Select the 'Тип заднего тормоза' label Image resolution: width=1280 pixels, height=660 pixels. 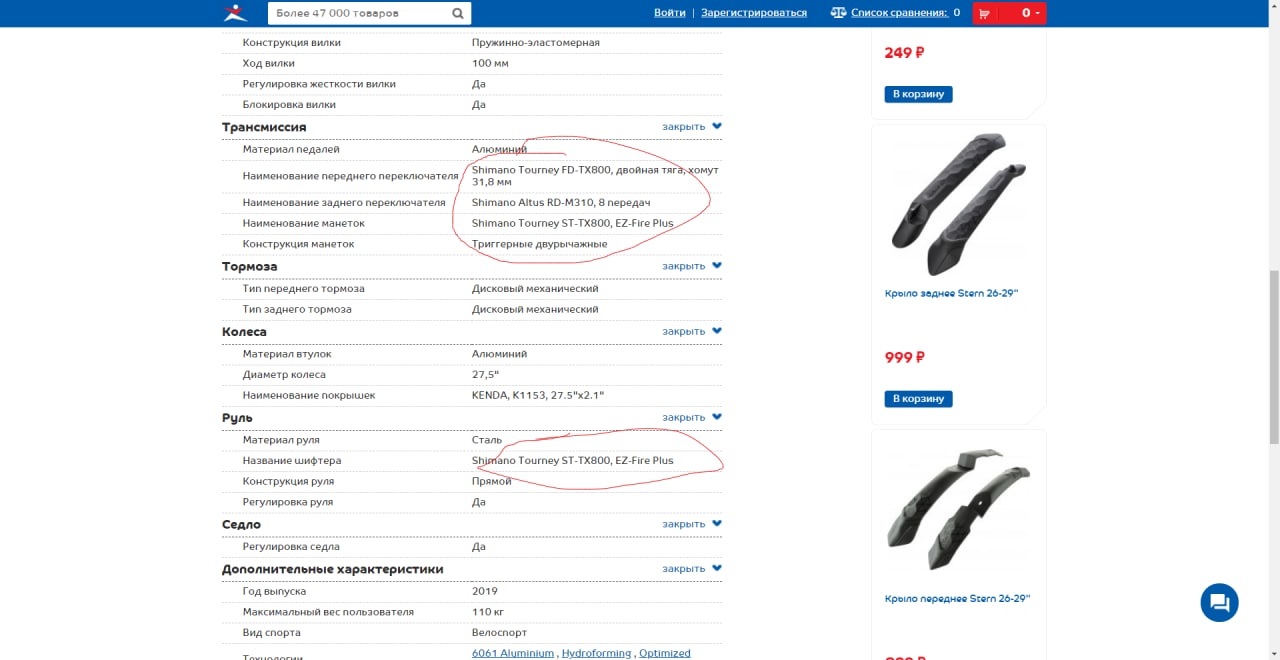click(x=297, y=310)
